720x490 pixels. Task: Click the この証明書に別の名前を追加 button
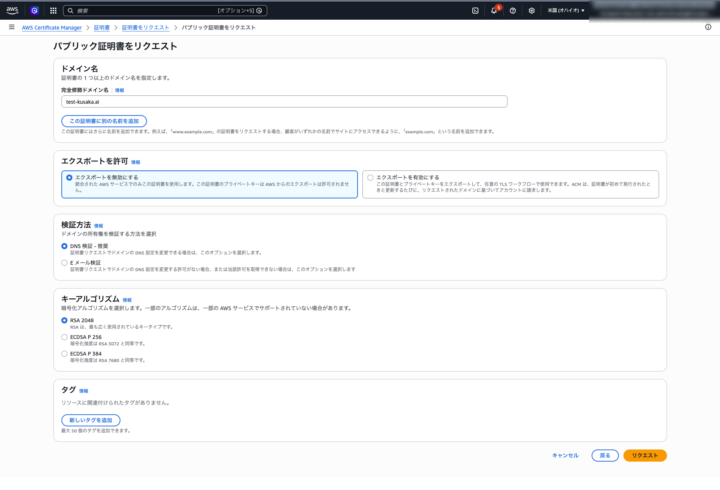[104, 120]
